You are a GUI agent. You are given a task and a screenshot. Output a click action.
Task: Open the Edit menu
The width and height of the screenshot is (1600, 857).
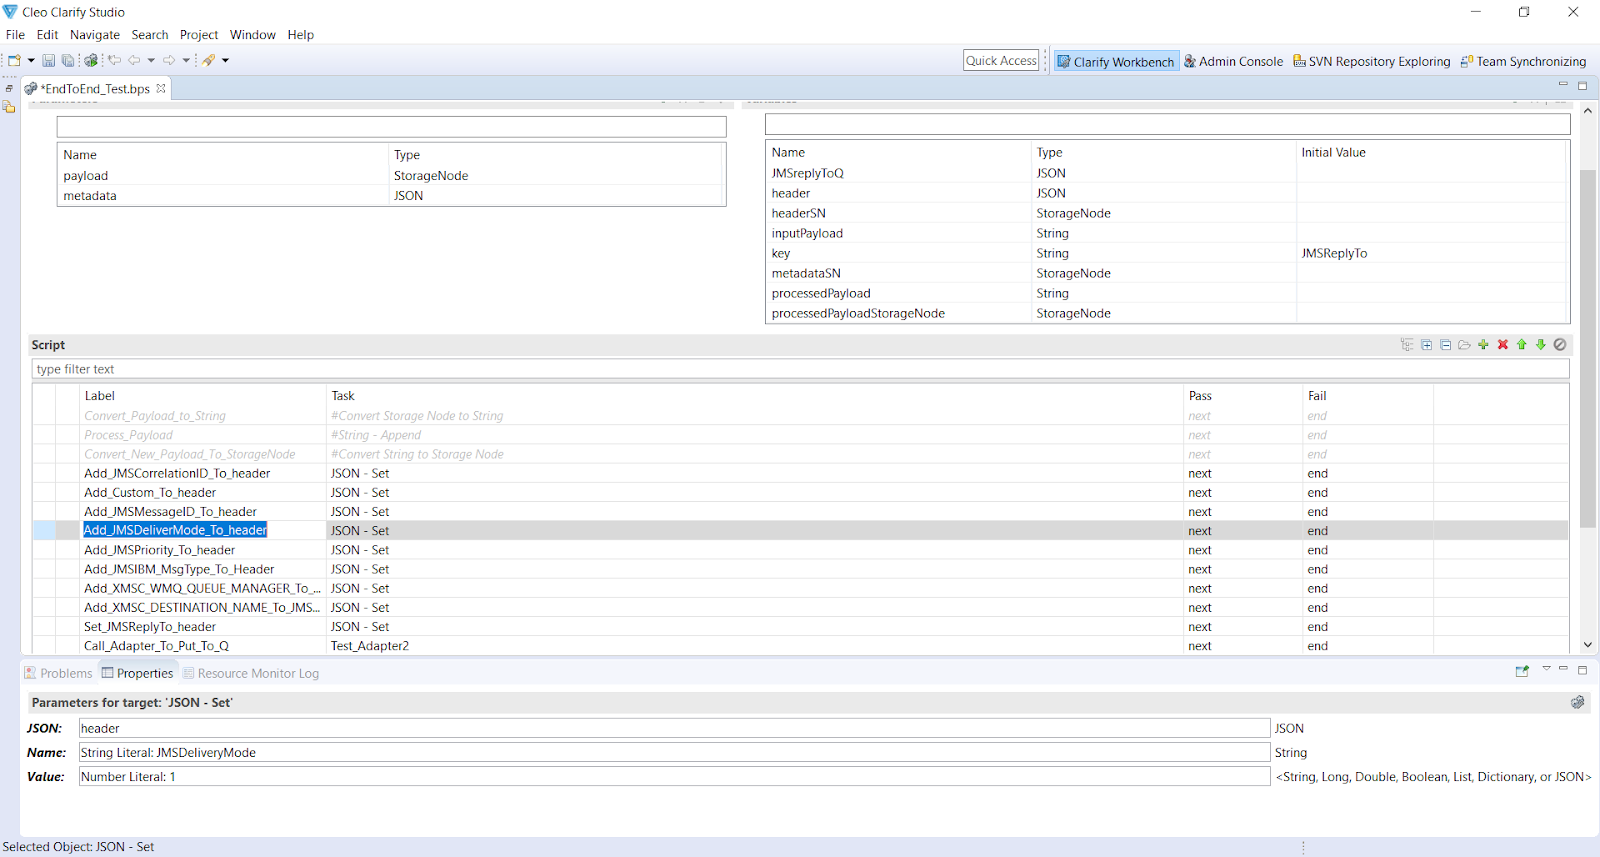[47, 34]
